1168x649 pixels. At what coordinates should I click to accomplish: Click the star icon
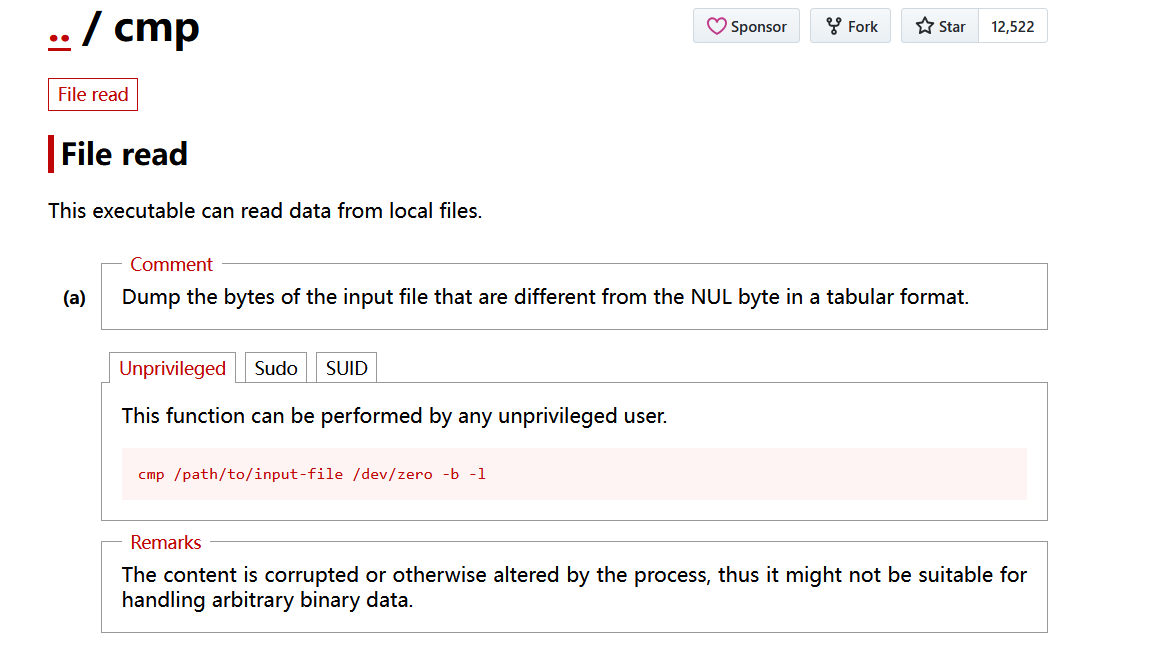(925, 27)
